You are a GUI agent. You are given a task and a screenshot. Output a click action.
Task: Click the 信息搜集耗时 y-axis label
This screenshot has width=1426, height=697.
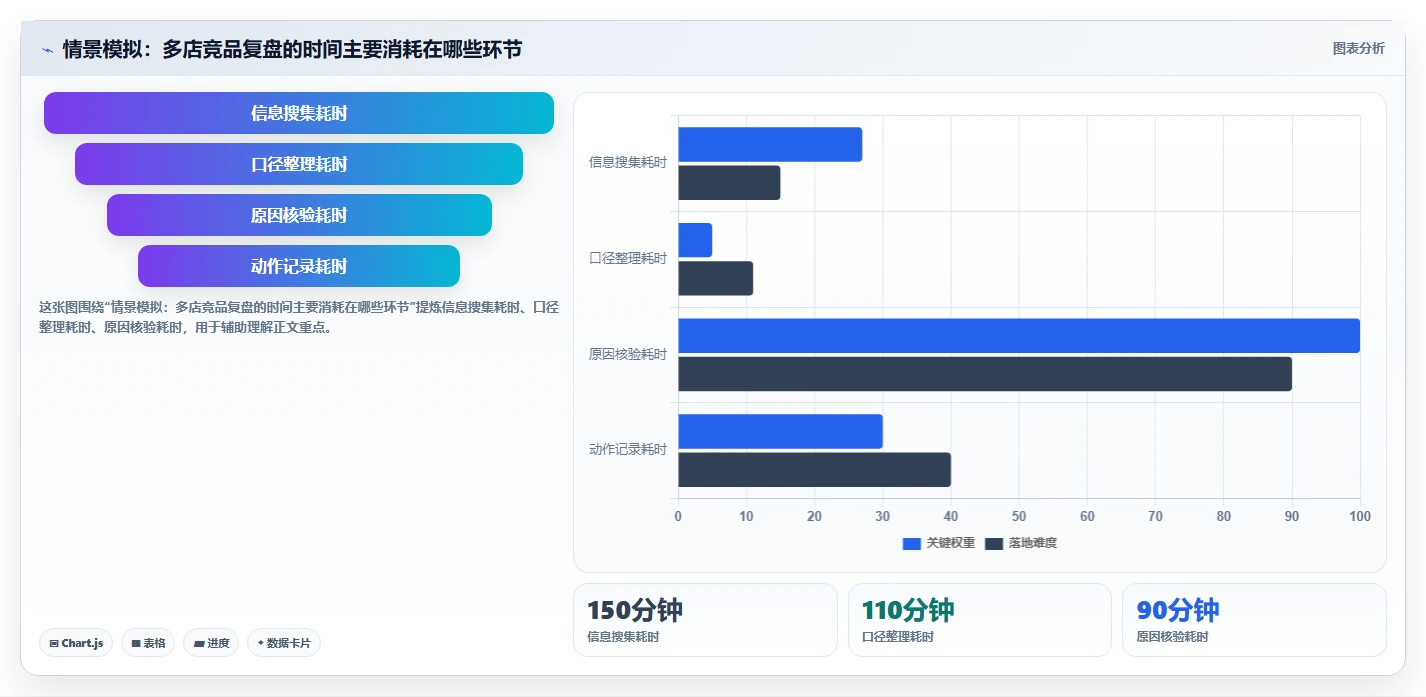coord(628,162)
